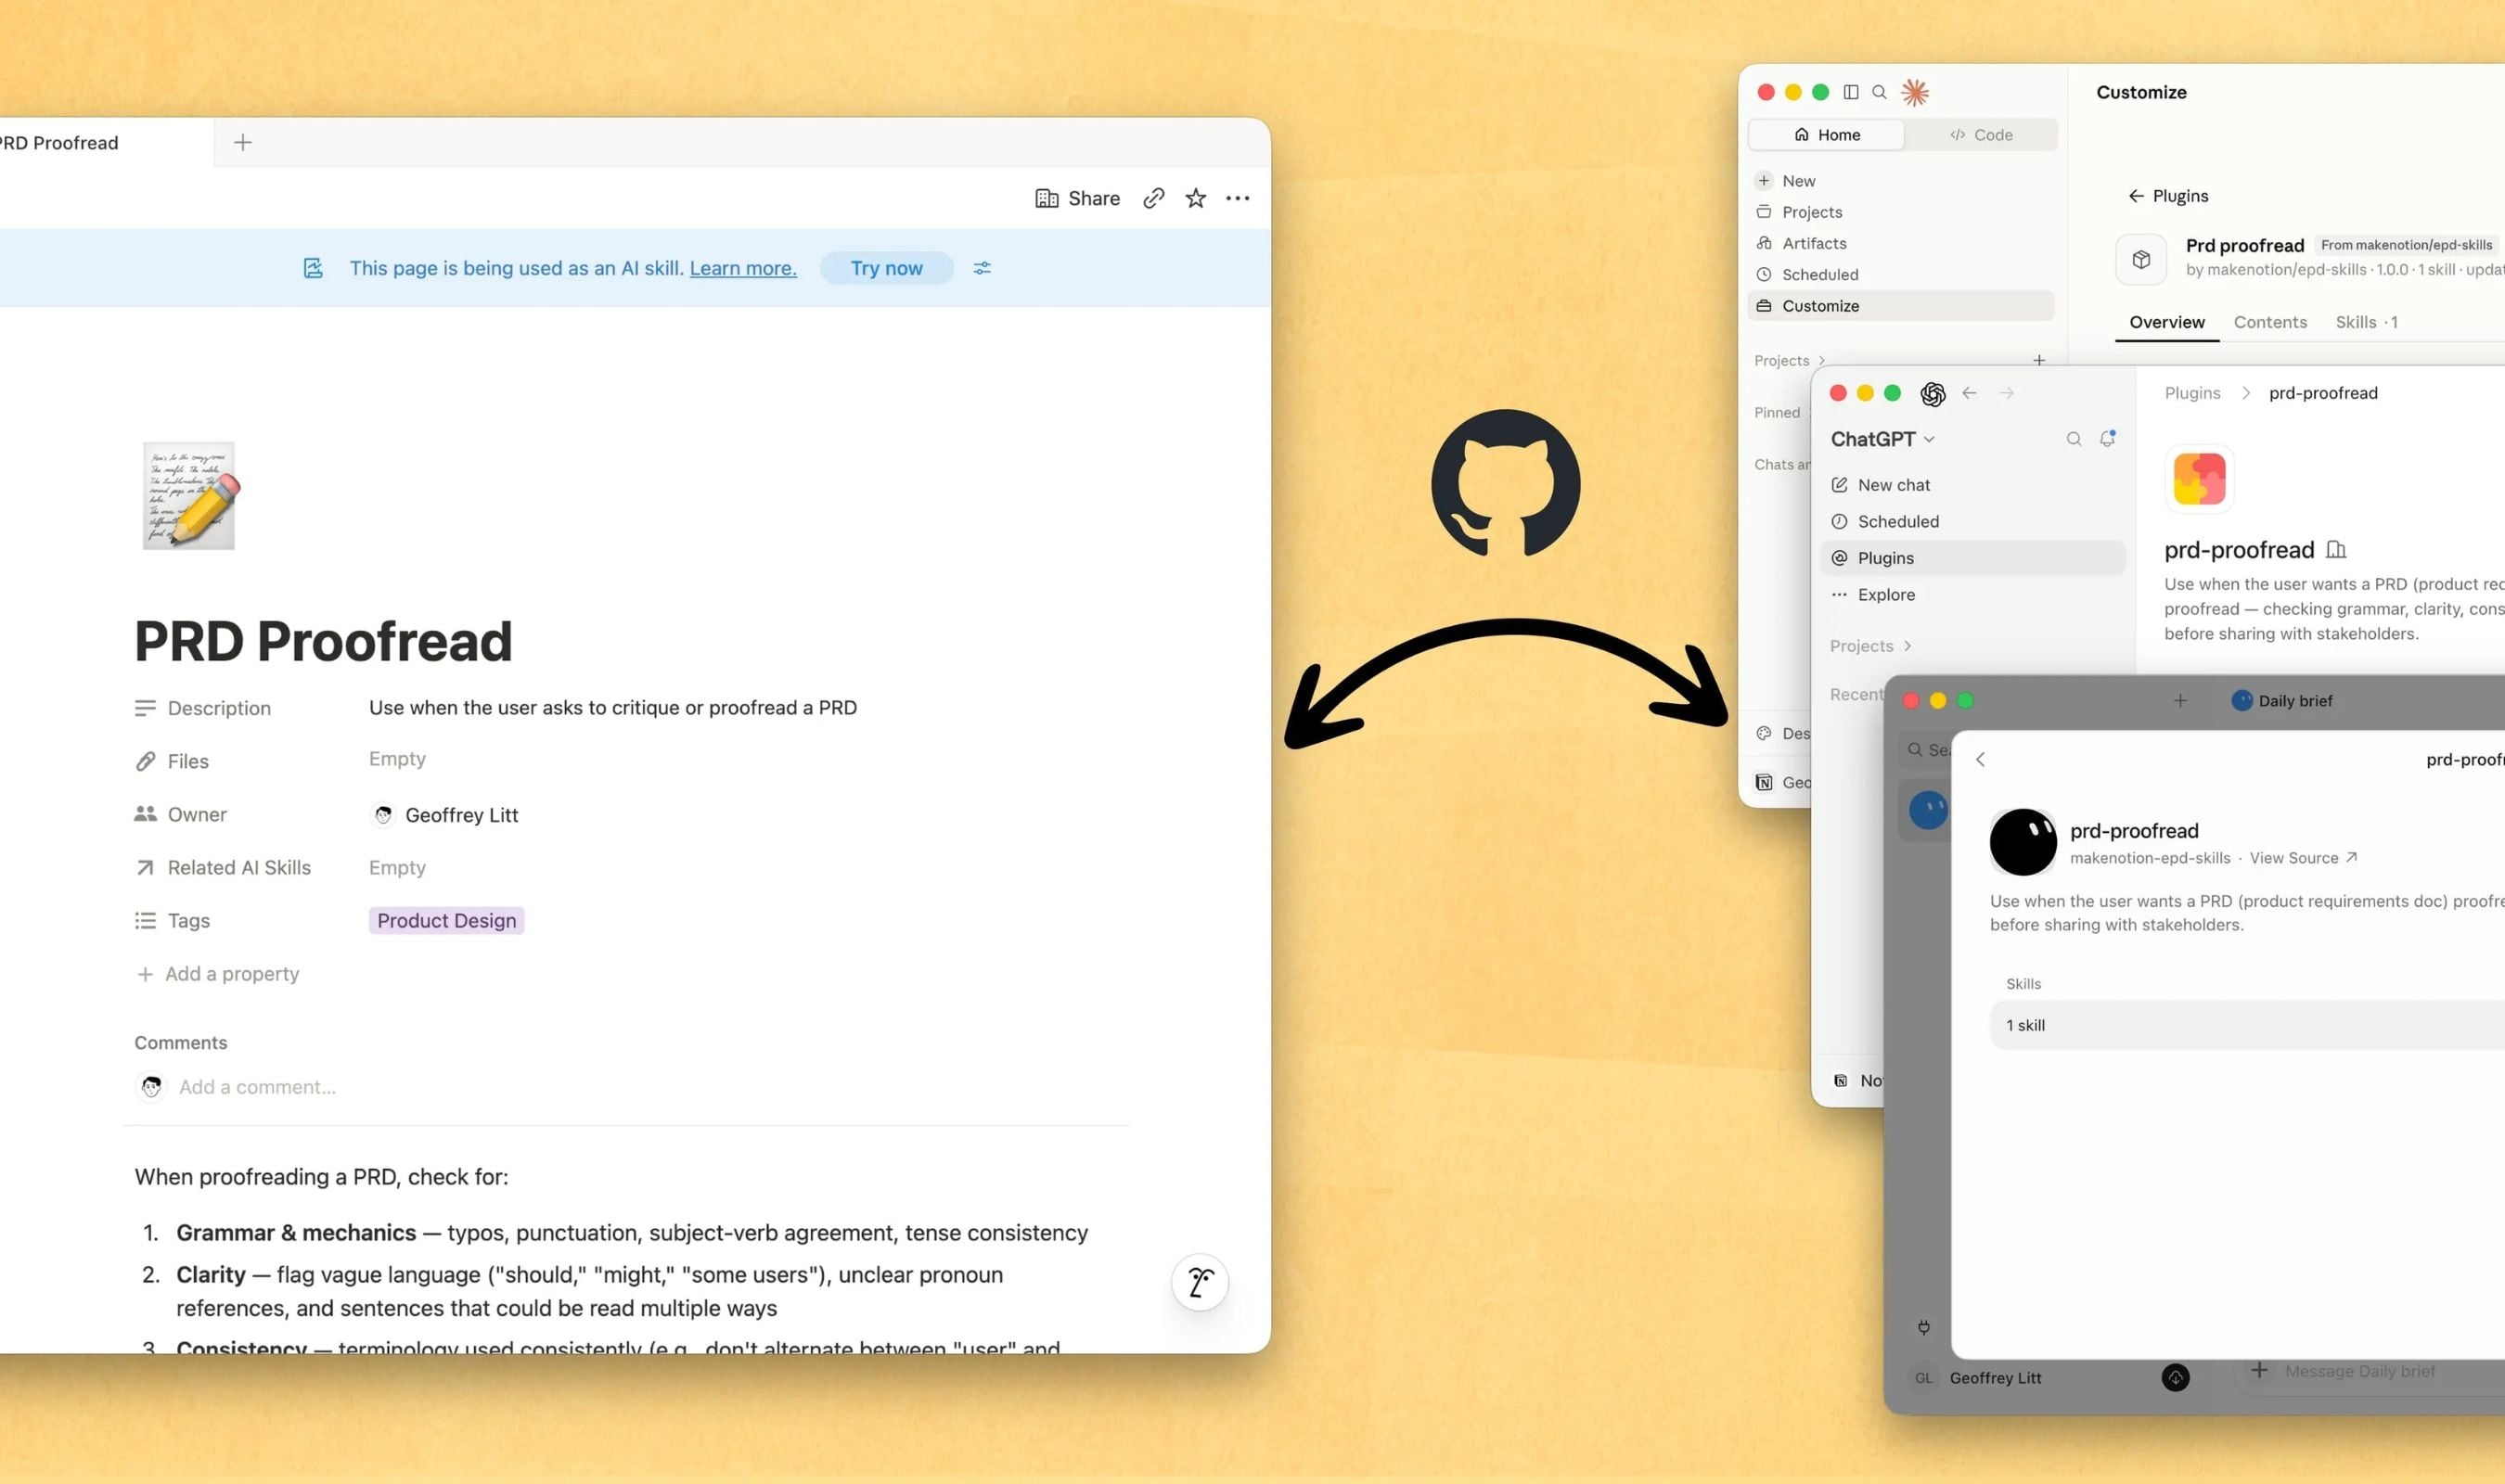This screenshot has height=1484, width=2505.
Task: Open the View Source link
Action: point(2302,858)
